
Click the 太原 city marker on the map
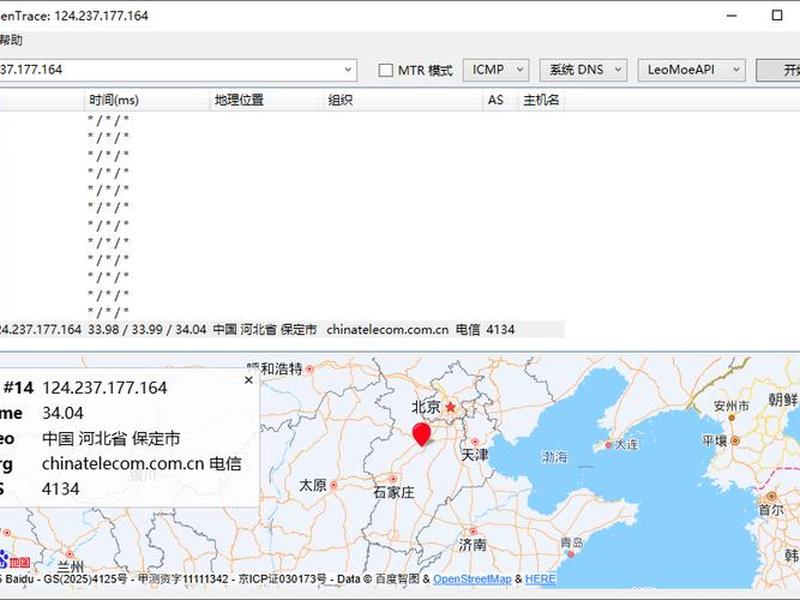pyautogui.click(x=334, y=485)
